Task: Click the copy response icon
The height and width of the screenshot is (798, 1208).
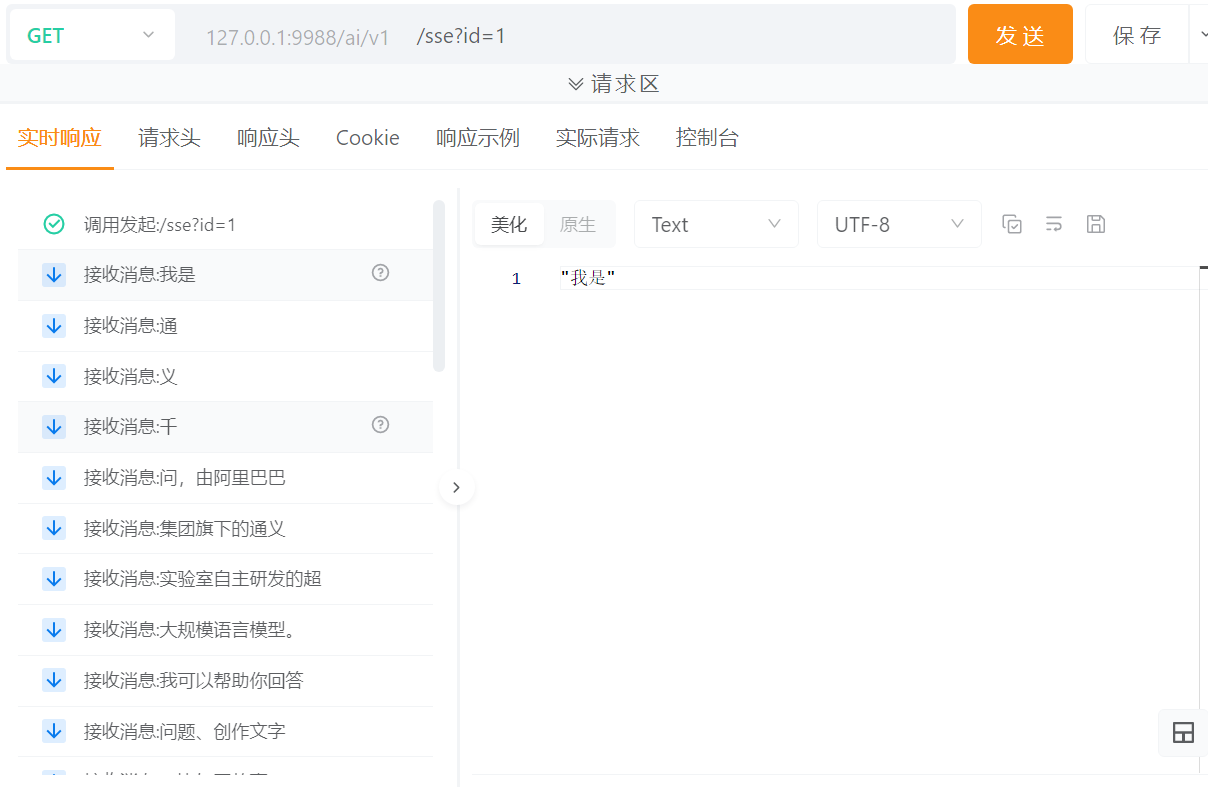Action: 1012,224
